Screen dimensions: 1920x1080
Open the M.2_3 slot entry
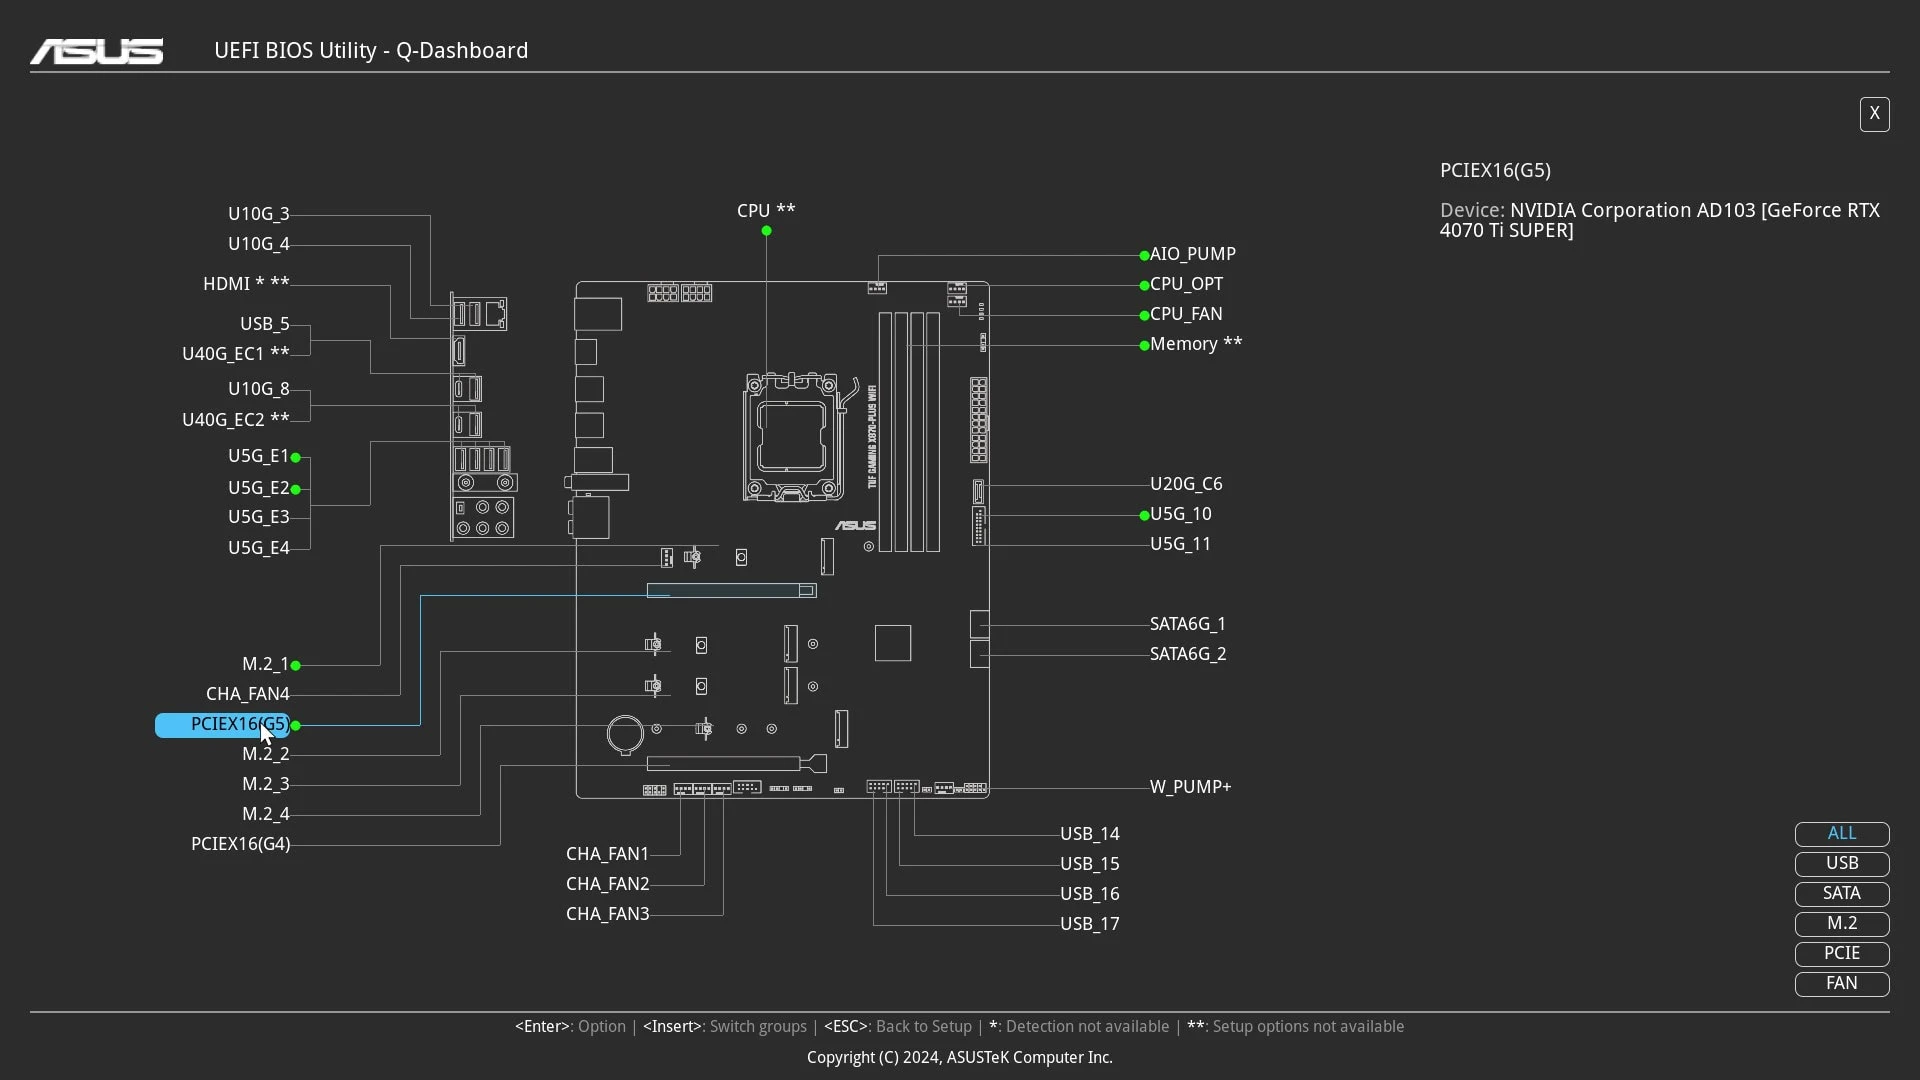[x=265, y=784]
